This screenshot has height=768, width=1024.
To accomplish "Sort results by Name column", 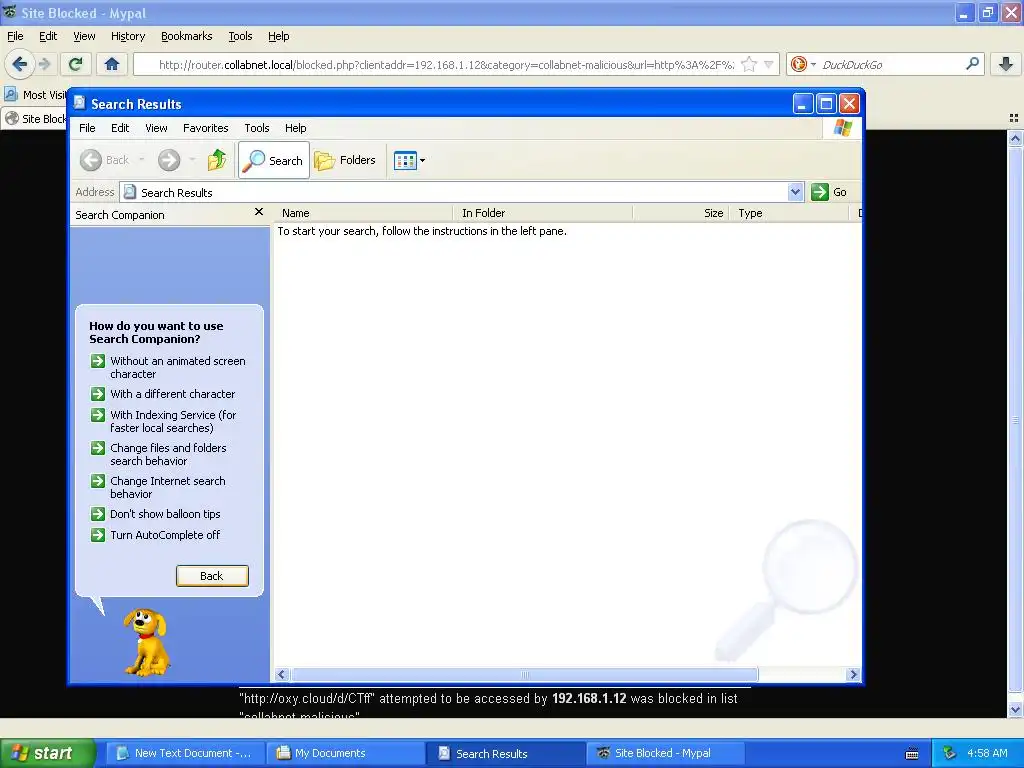I will [362, 213].
